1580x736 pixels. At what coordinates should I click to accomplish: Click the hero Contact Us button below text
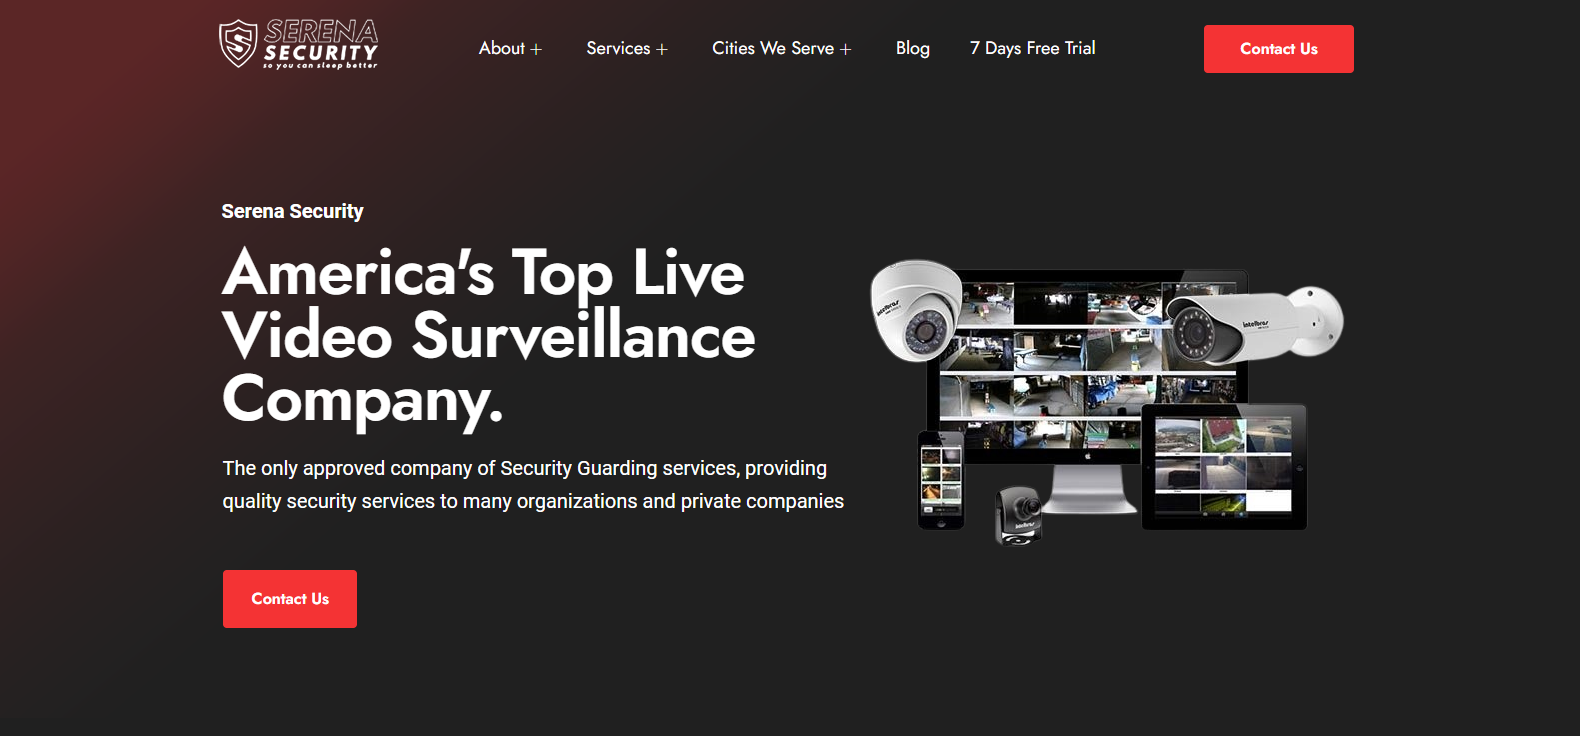point(290,599)
